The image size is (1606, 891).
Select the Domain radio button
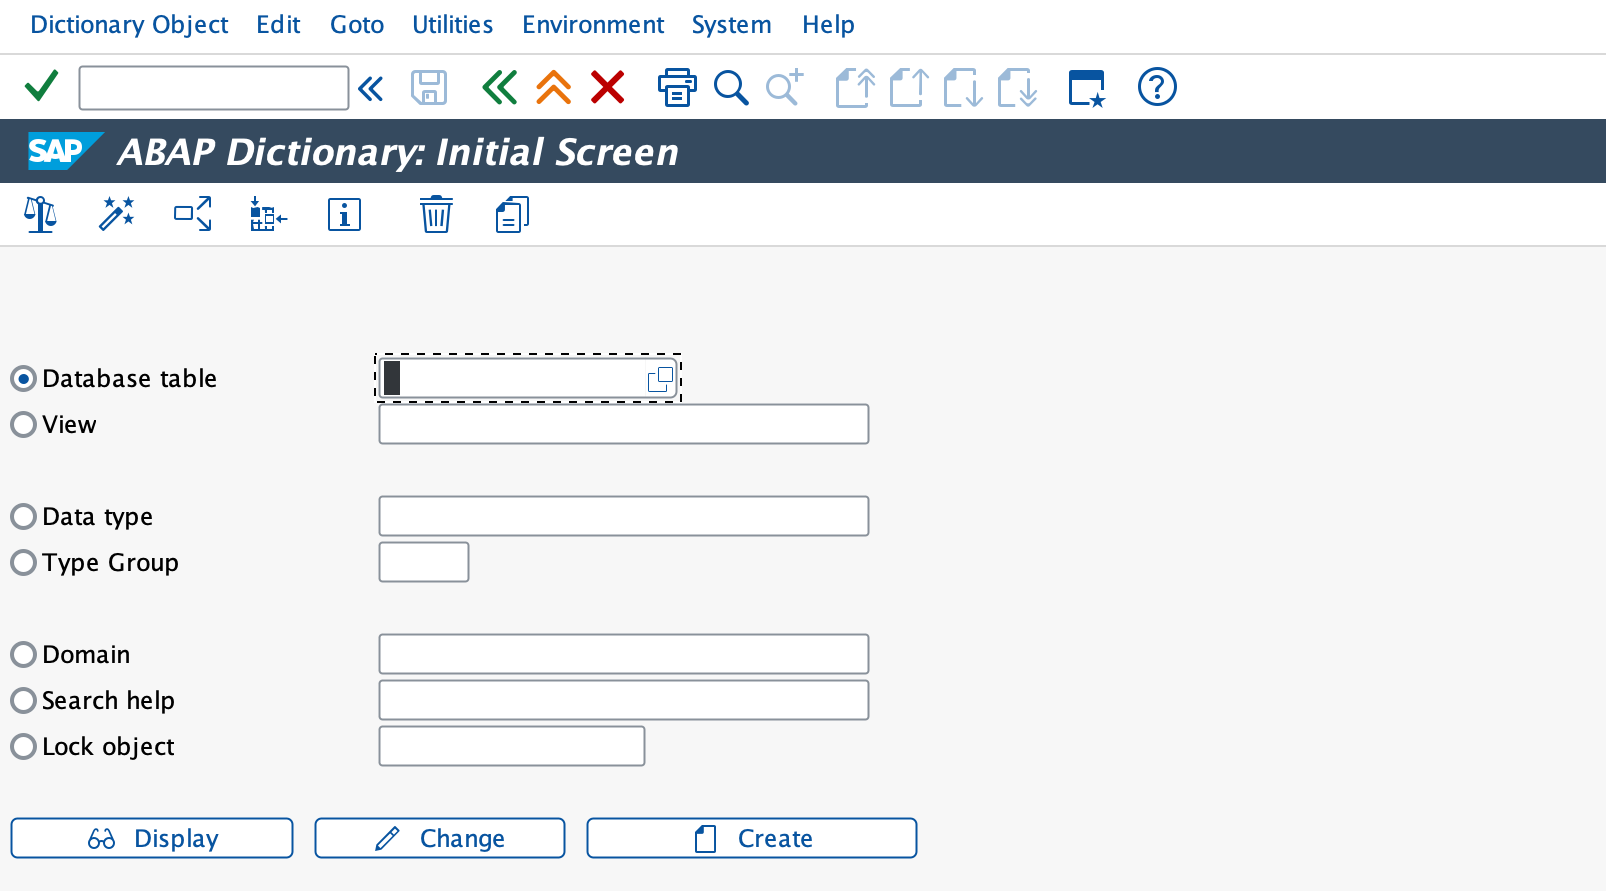[x=23, y=655]
